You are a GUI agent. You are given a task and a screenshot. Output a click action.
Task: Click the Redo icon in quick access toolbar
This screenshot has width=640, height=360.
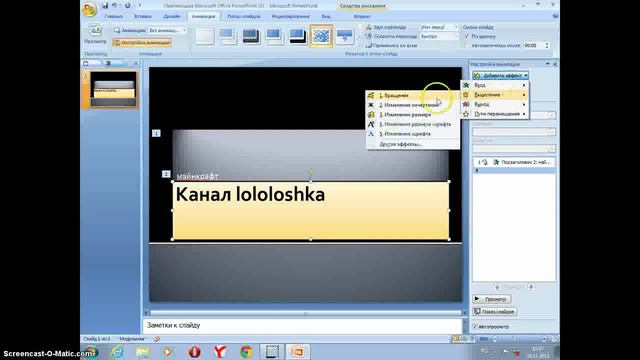128,6
